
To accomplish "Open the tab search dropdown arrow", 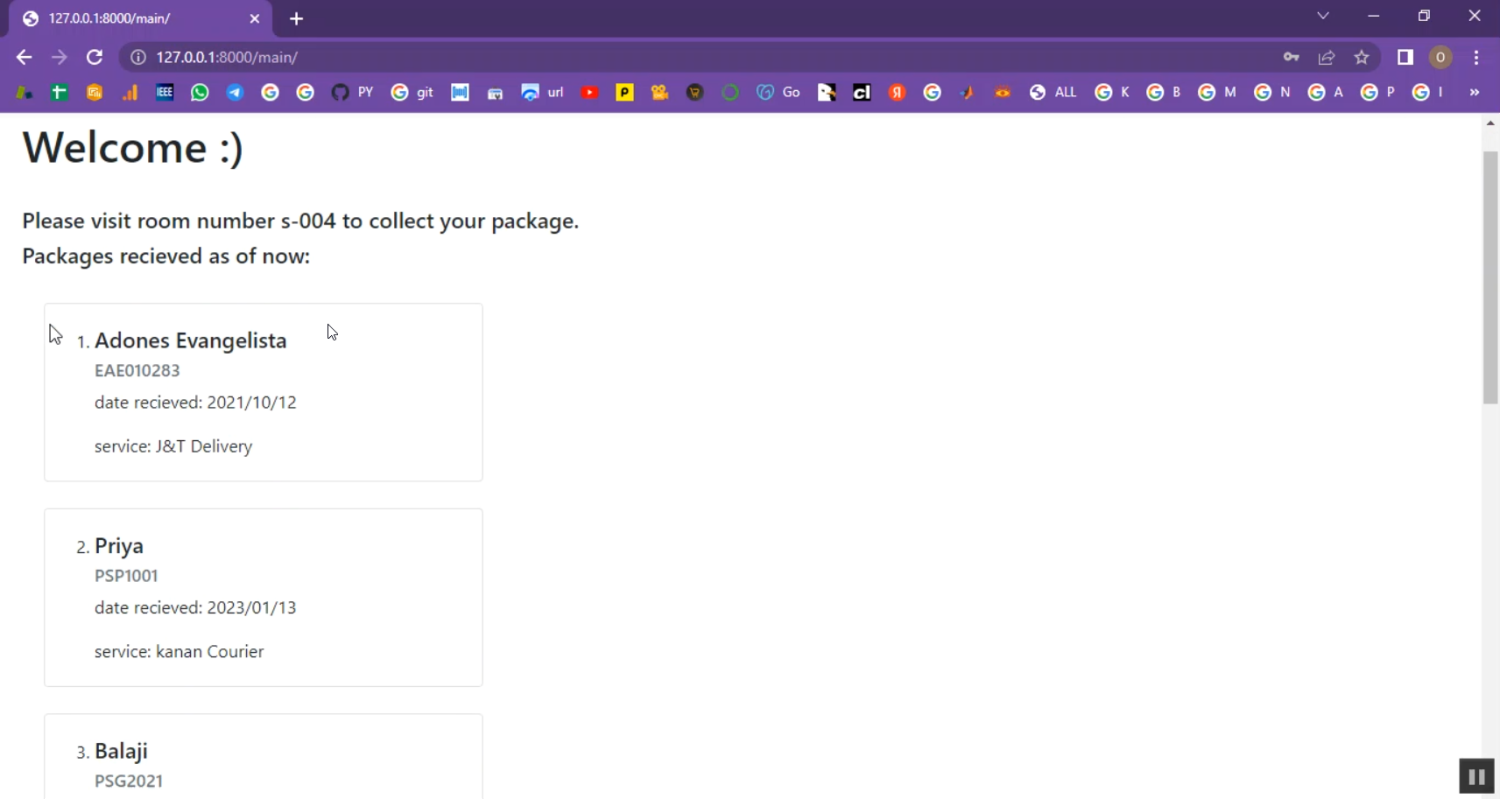I will tap(1323, 16).
